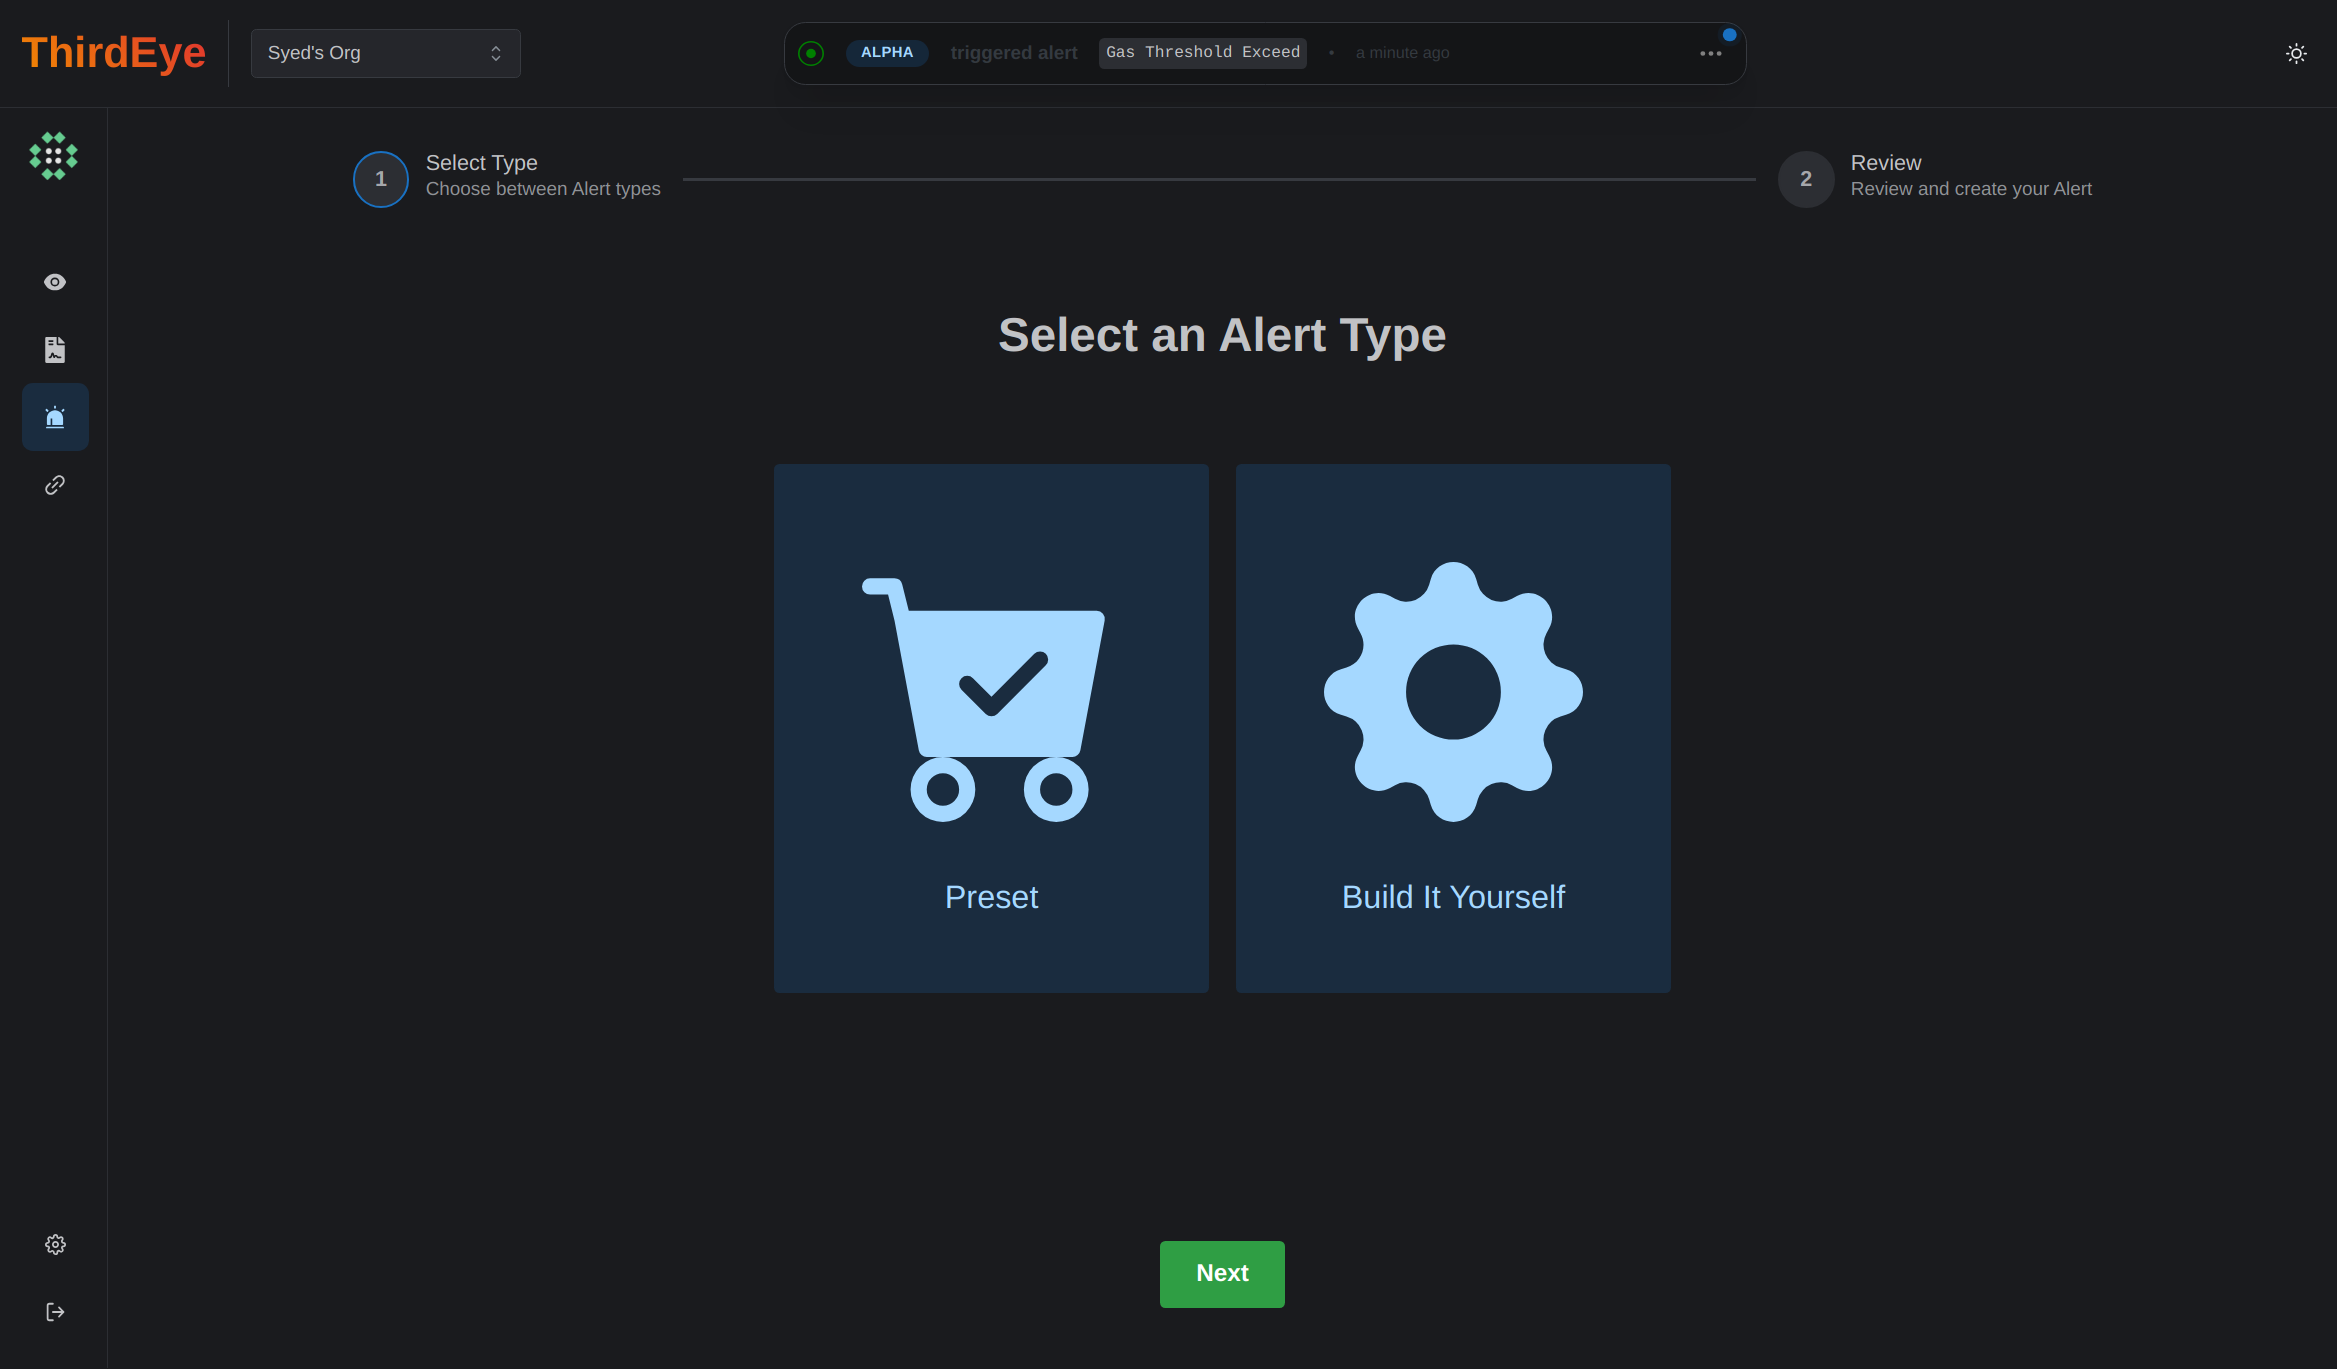Image resolution: width=2337 pixels, height=1369 pixels.
Task: Click the logout icon in sidebar
Action: click(55, 1312)
